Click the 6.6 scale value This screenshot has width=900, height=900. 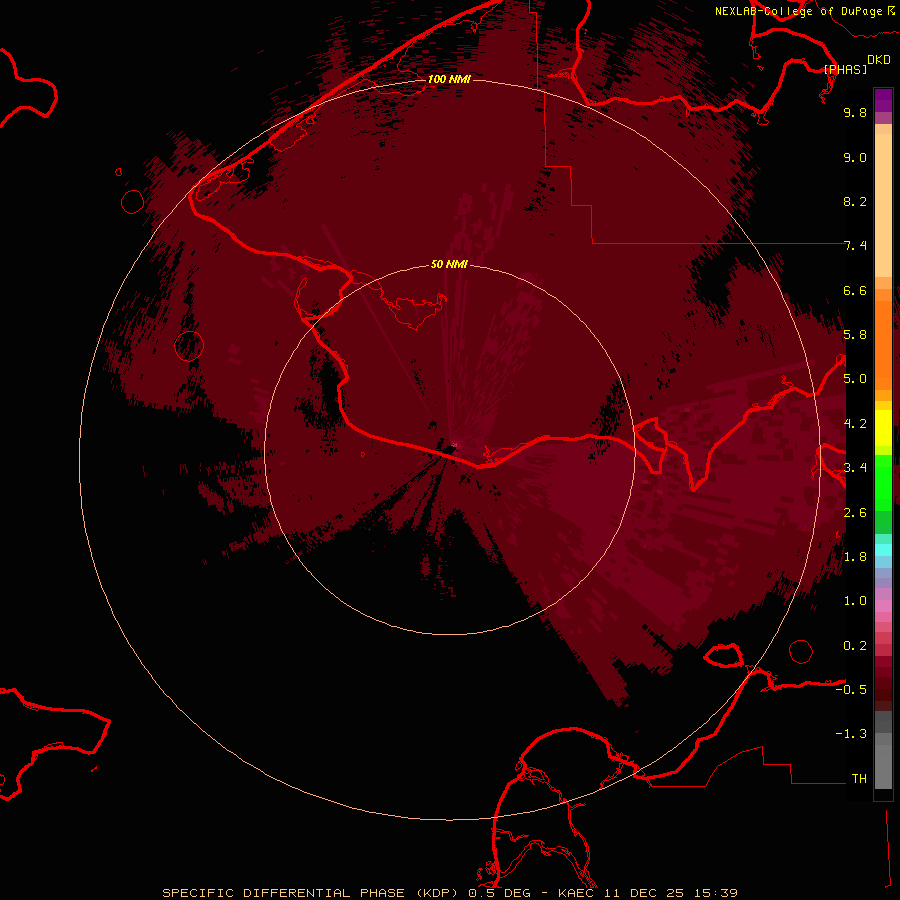pos(855,290)
